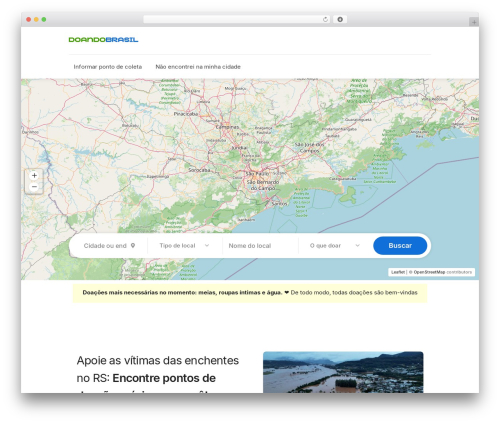Click 'São José dos Campos' map label

click(x=309, y=148)
